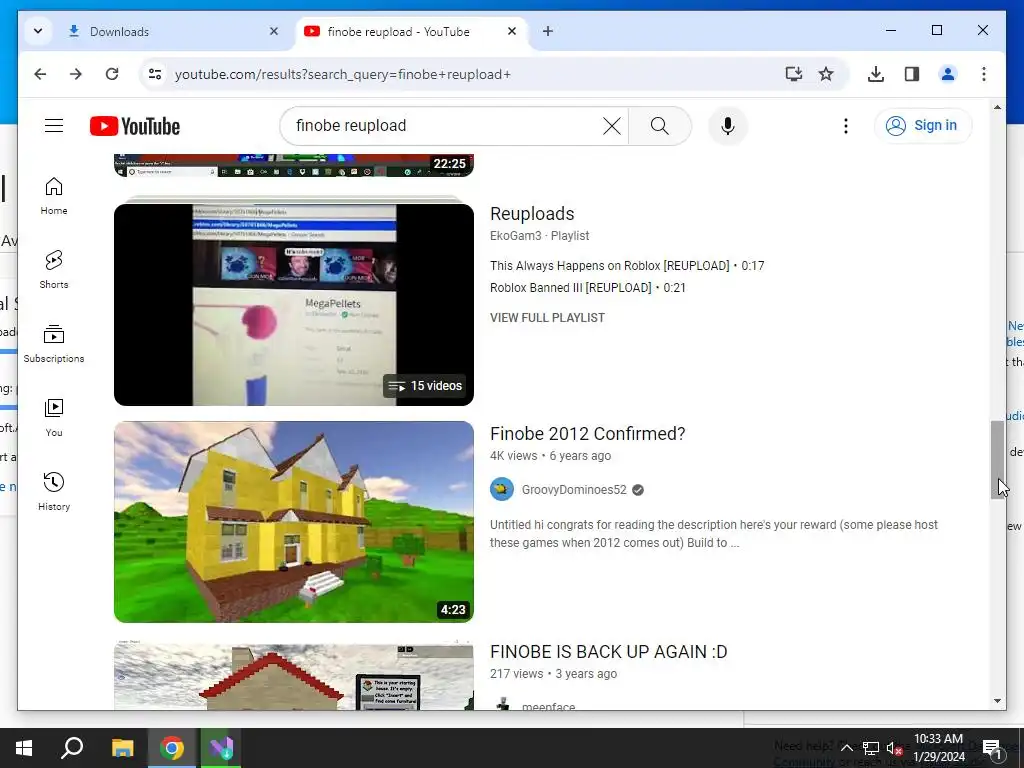The height and width of the screenshot is (768, 1024).
Task: Visit GroovyDominoes52 channel name
Action: tap(574, 490)
